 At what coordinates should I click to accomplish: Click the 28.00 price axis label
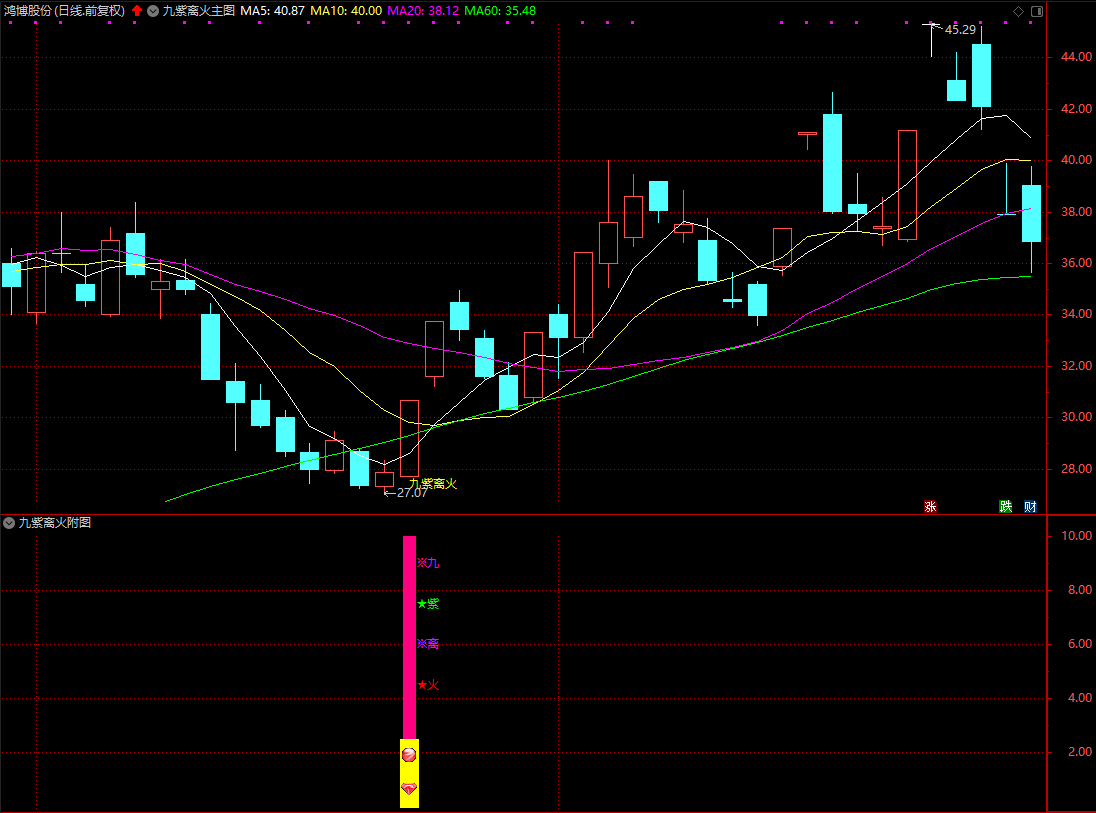click(x=1076, y=468)
